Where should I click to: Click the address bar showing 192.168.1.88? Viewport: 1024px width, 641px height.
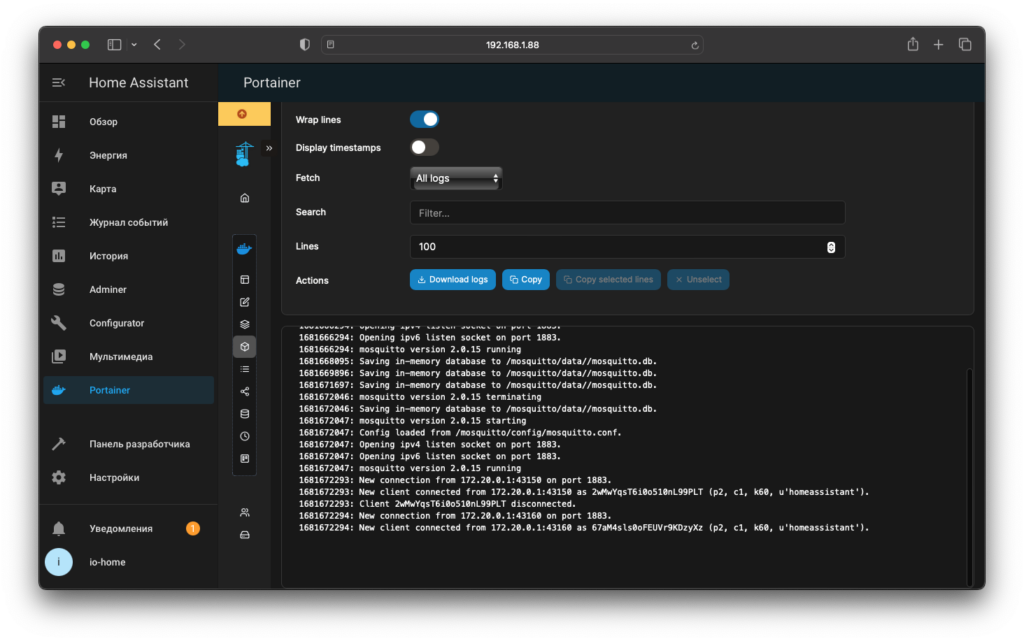[512, 44]
